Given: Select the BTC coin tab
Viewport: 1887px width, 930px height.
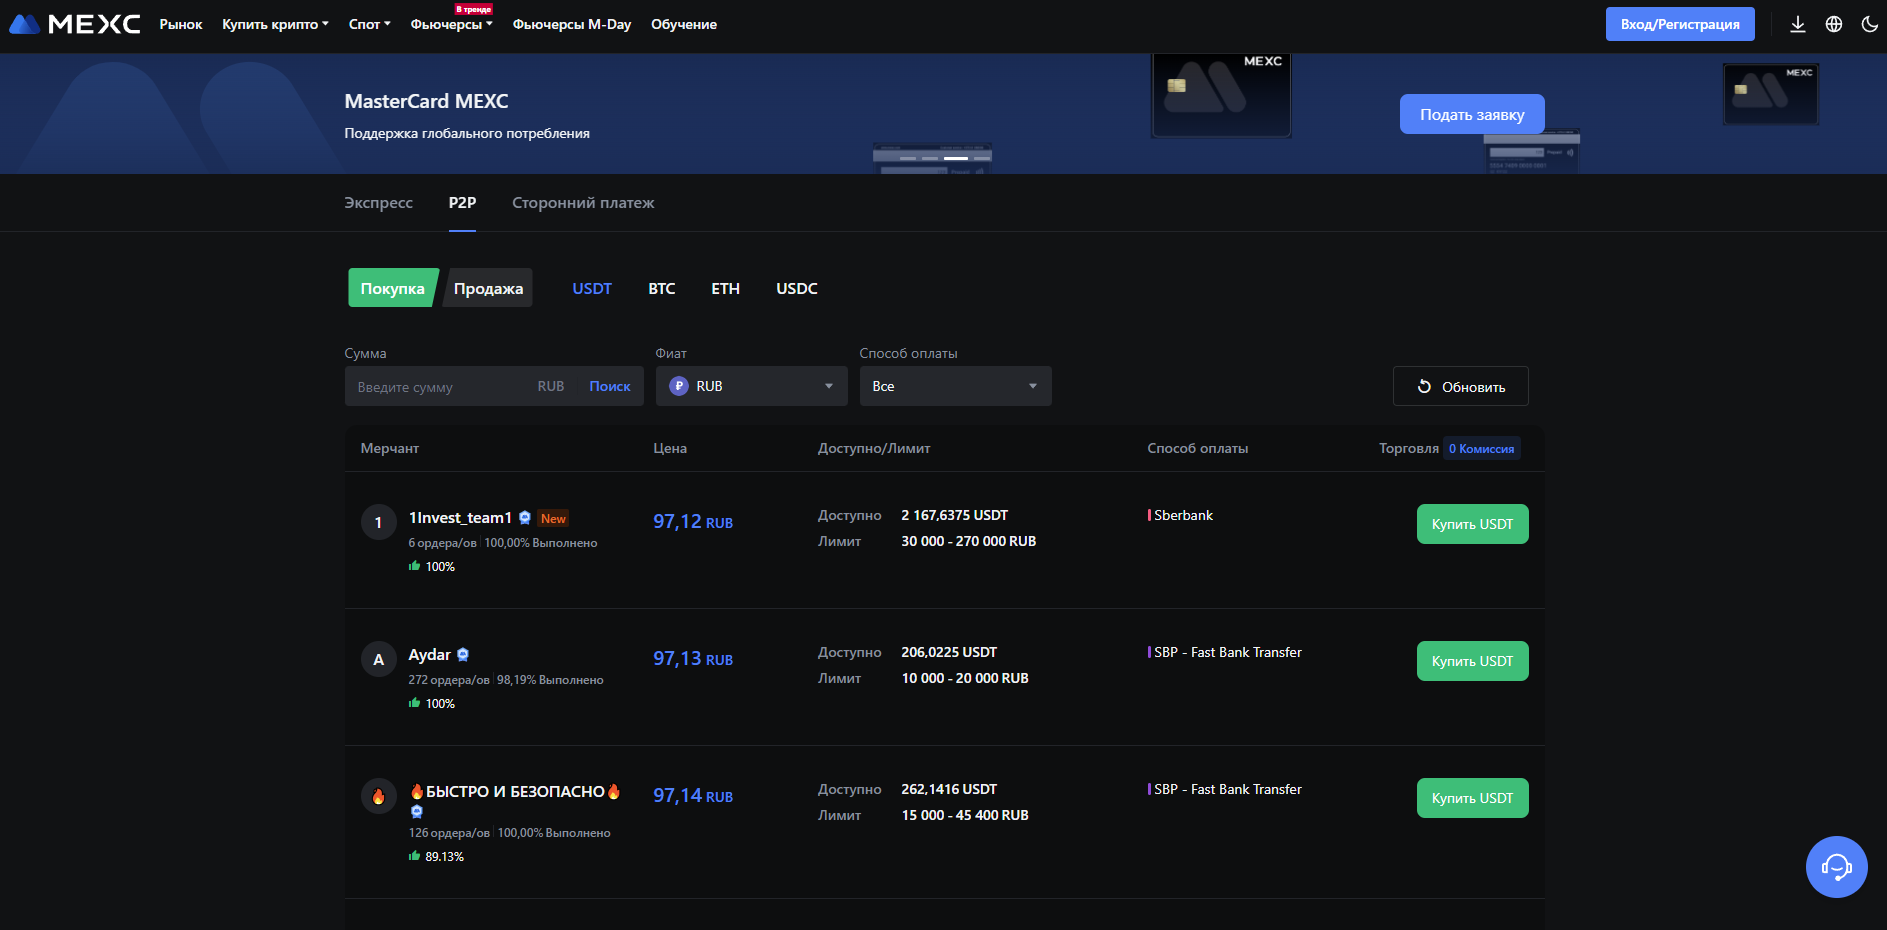Looking at the screenshot, I should (661, 288).
